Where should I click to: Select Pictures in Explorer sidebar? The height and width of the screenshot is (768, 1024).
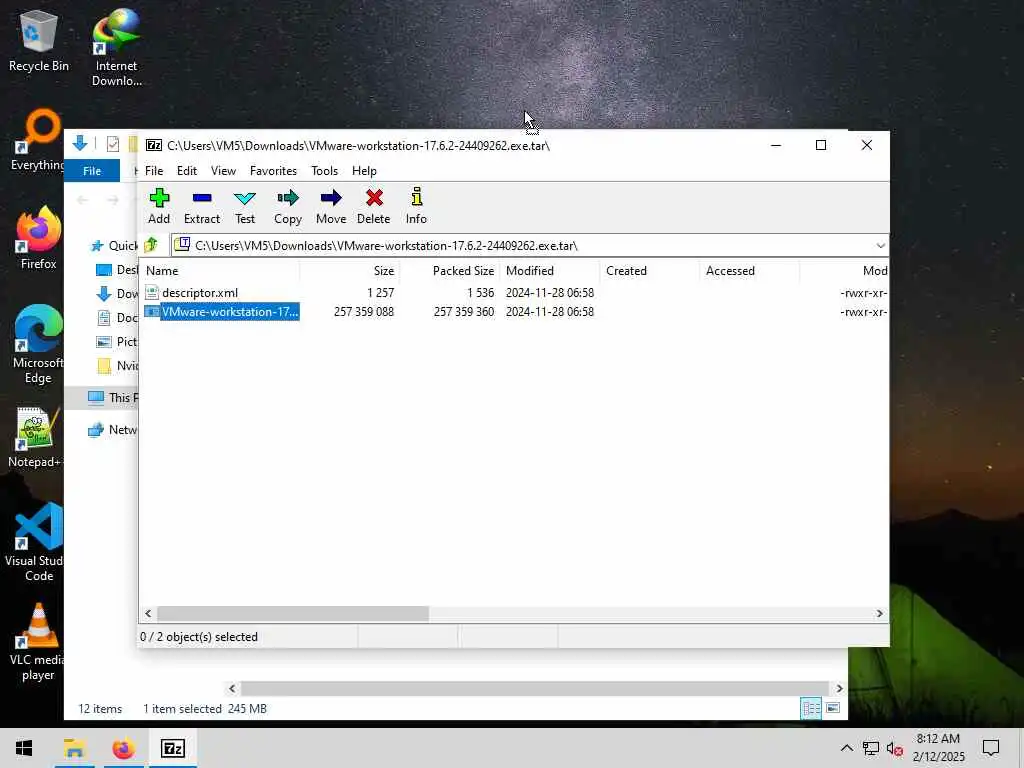[x=117, y=342]
